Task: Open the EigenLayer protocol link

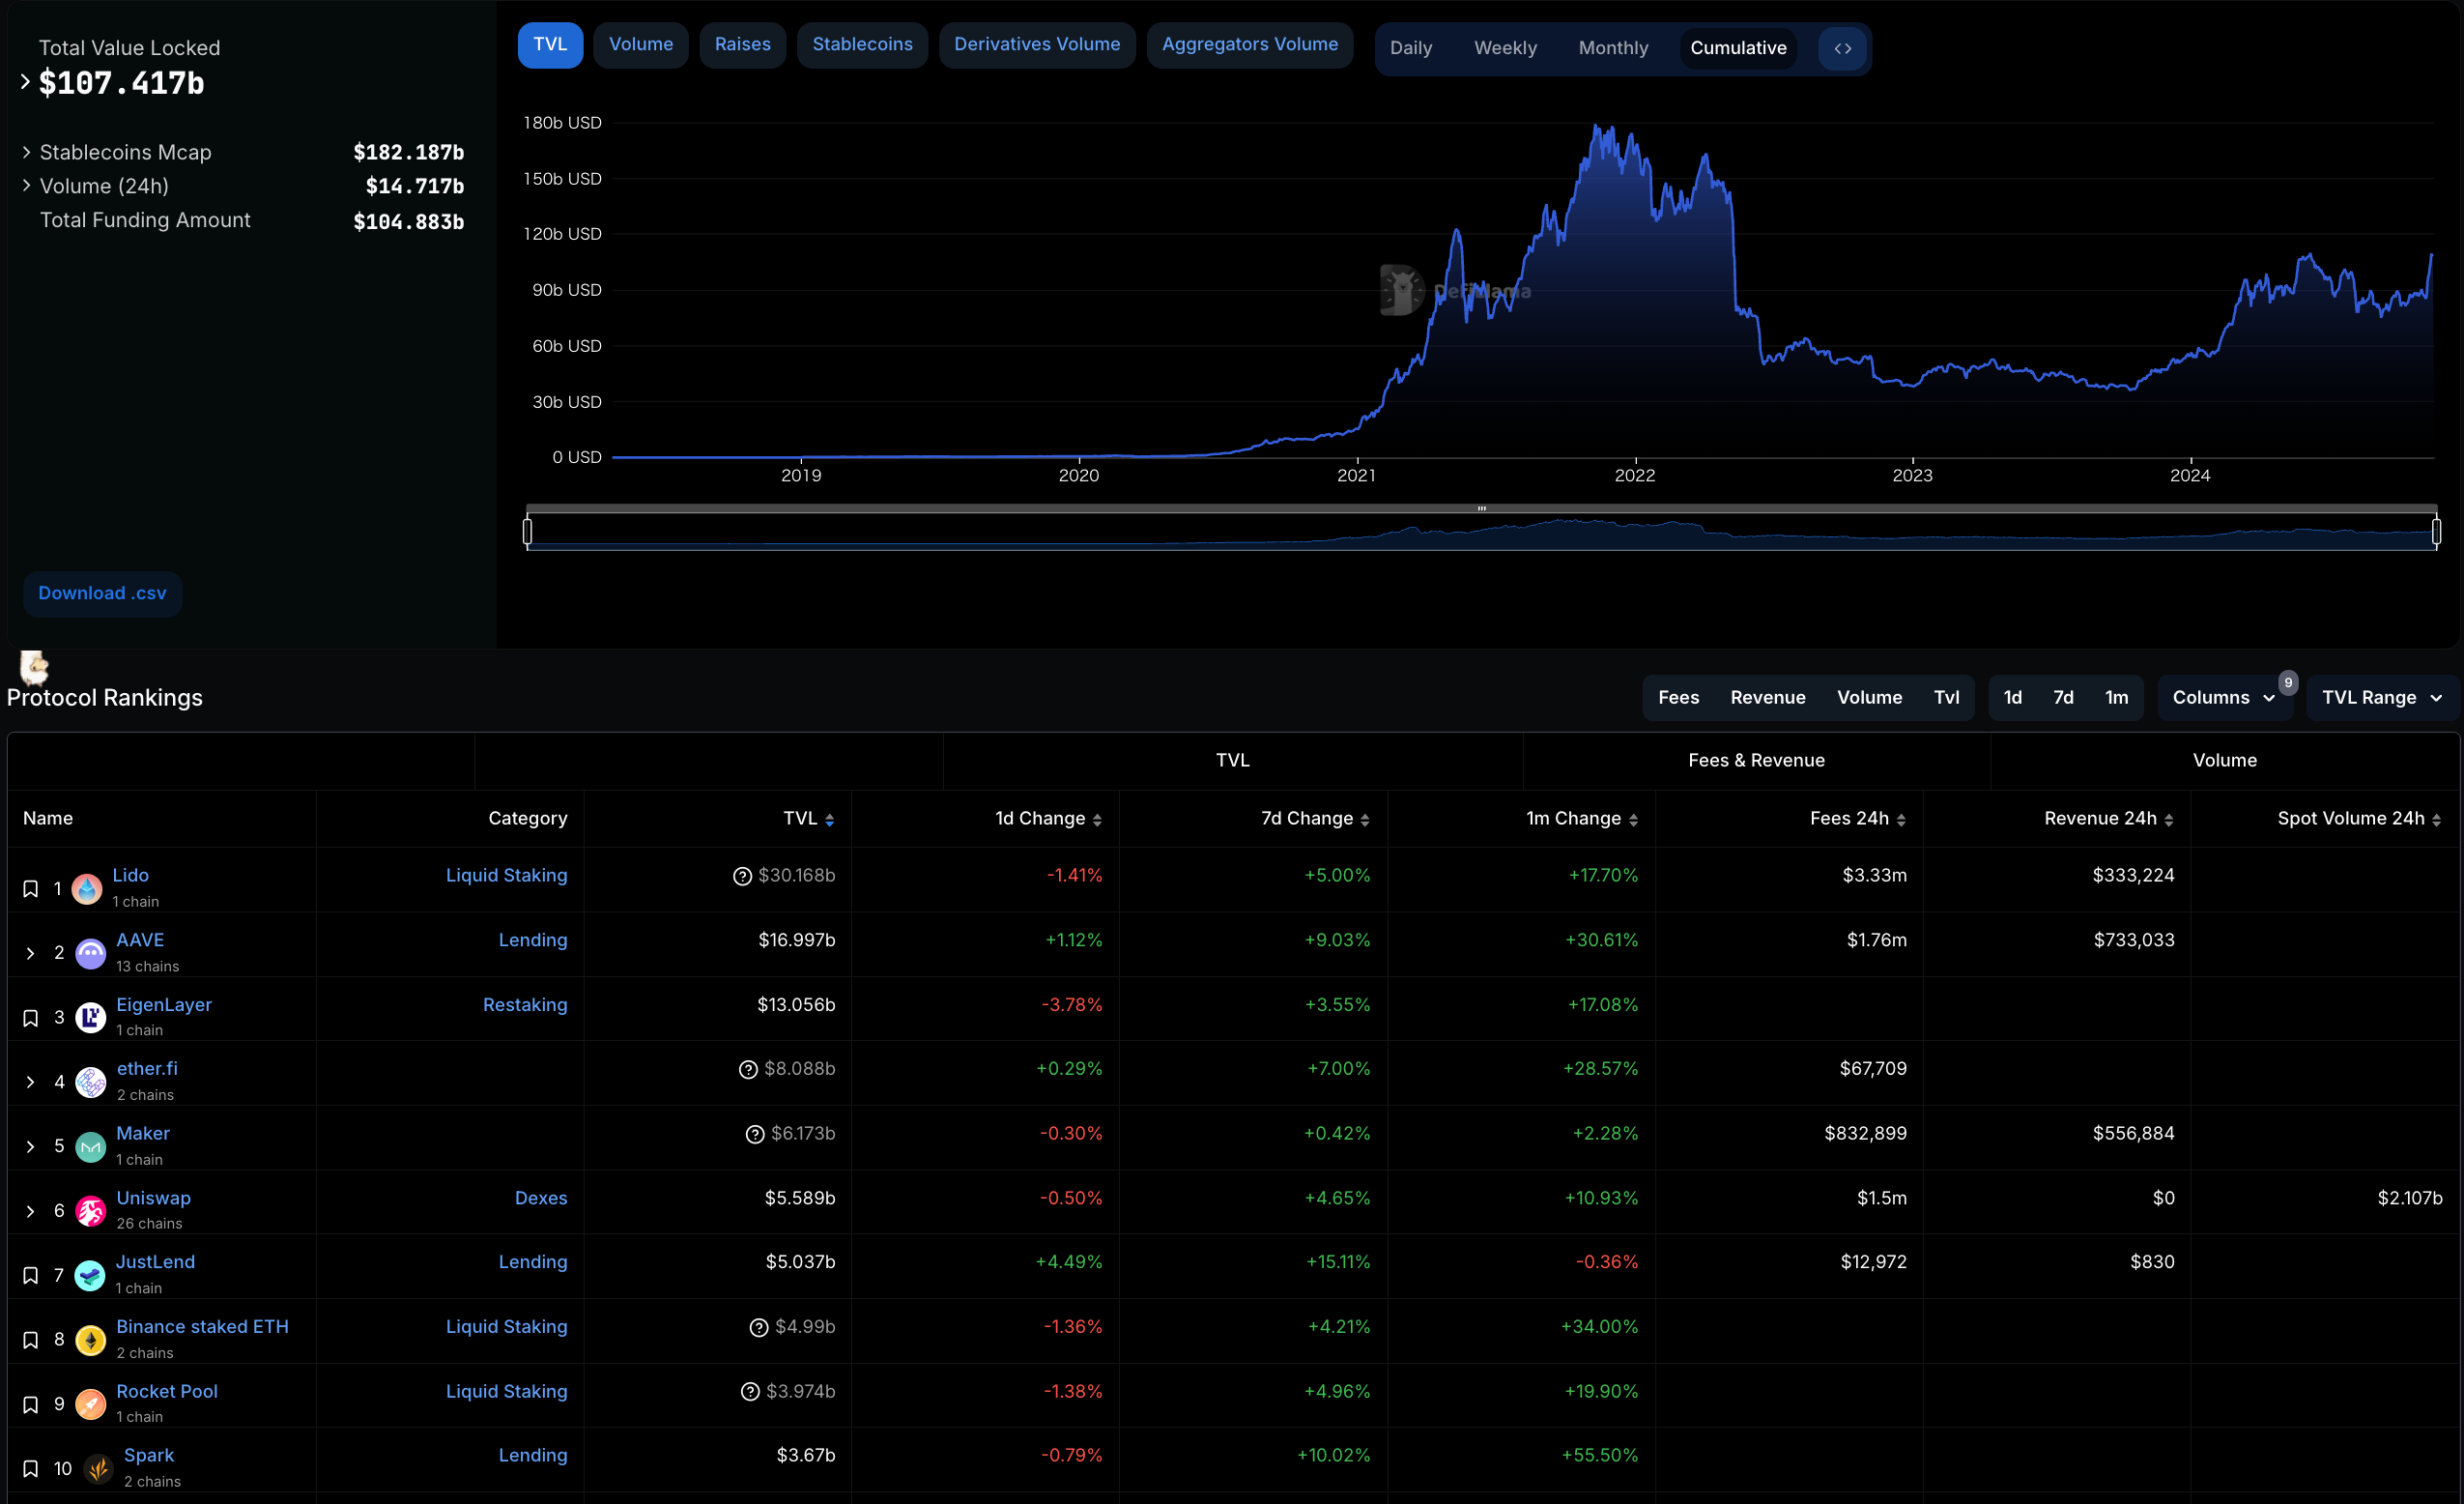Action: (164, 1004)
